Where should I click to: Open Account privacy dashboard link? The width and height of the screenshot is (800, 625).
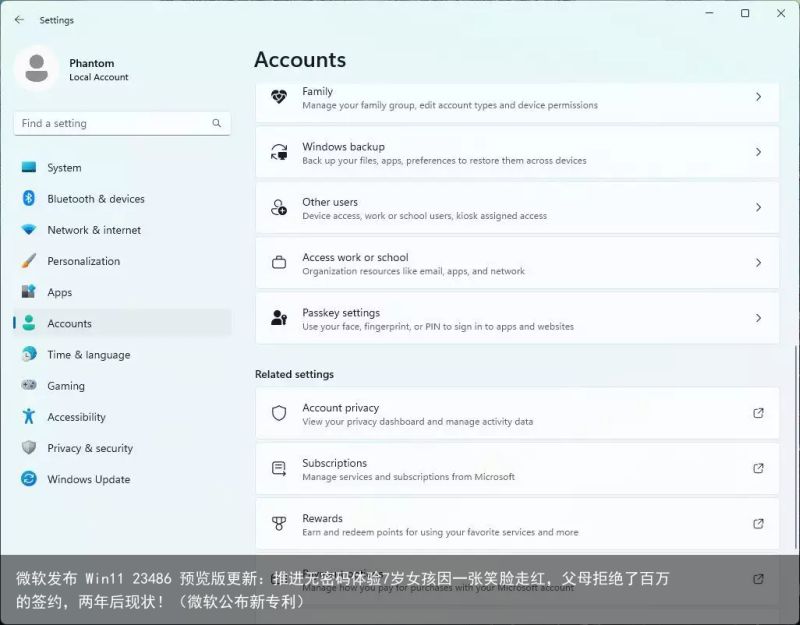[517, 413]
